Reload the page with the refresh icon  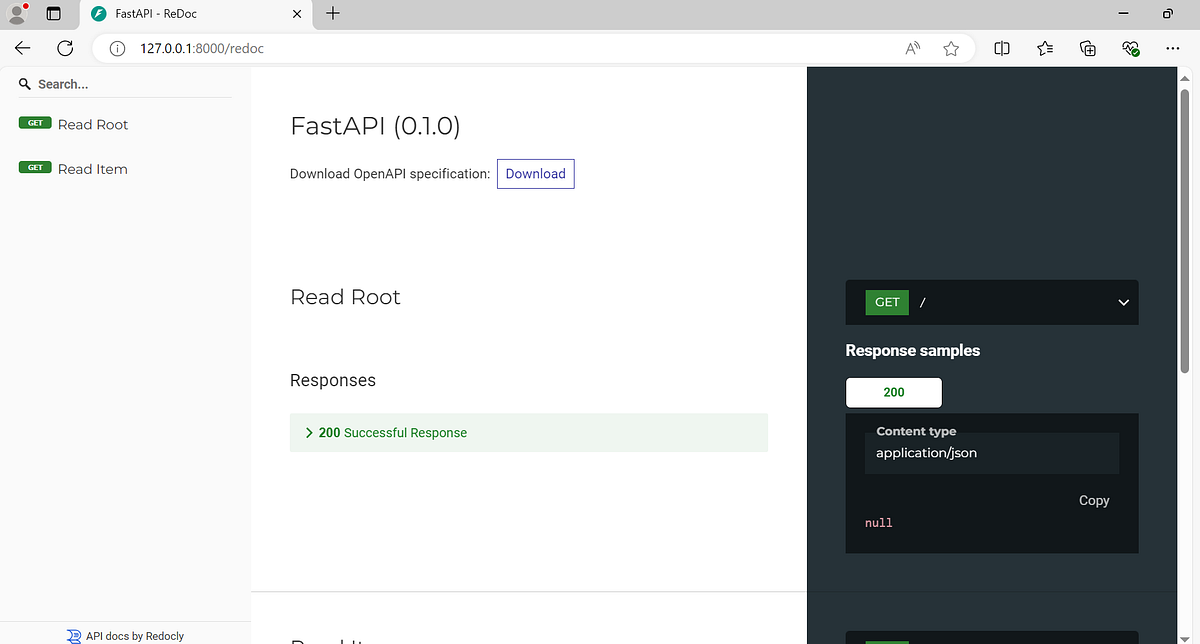[65, 47]
